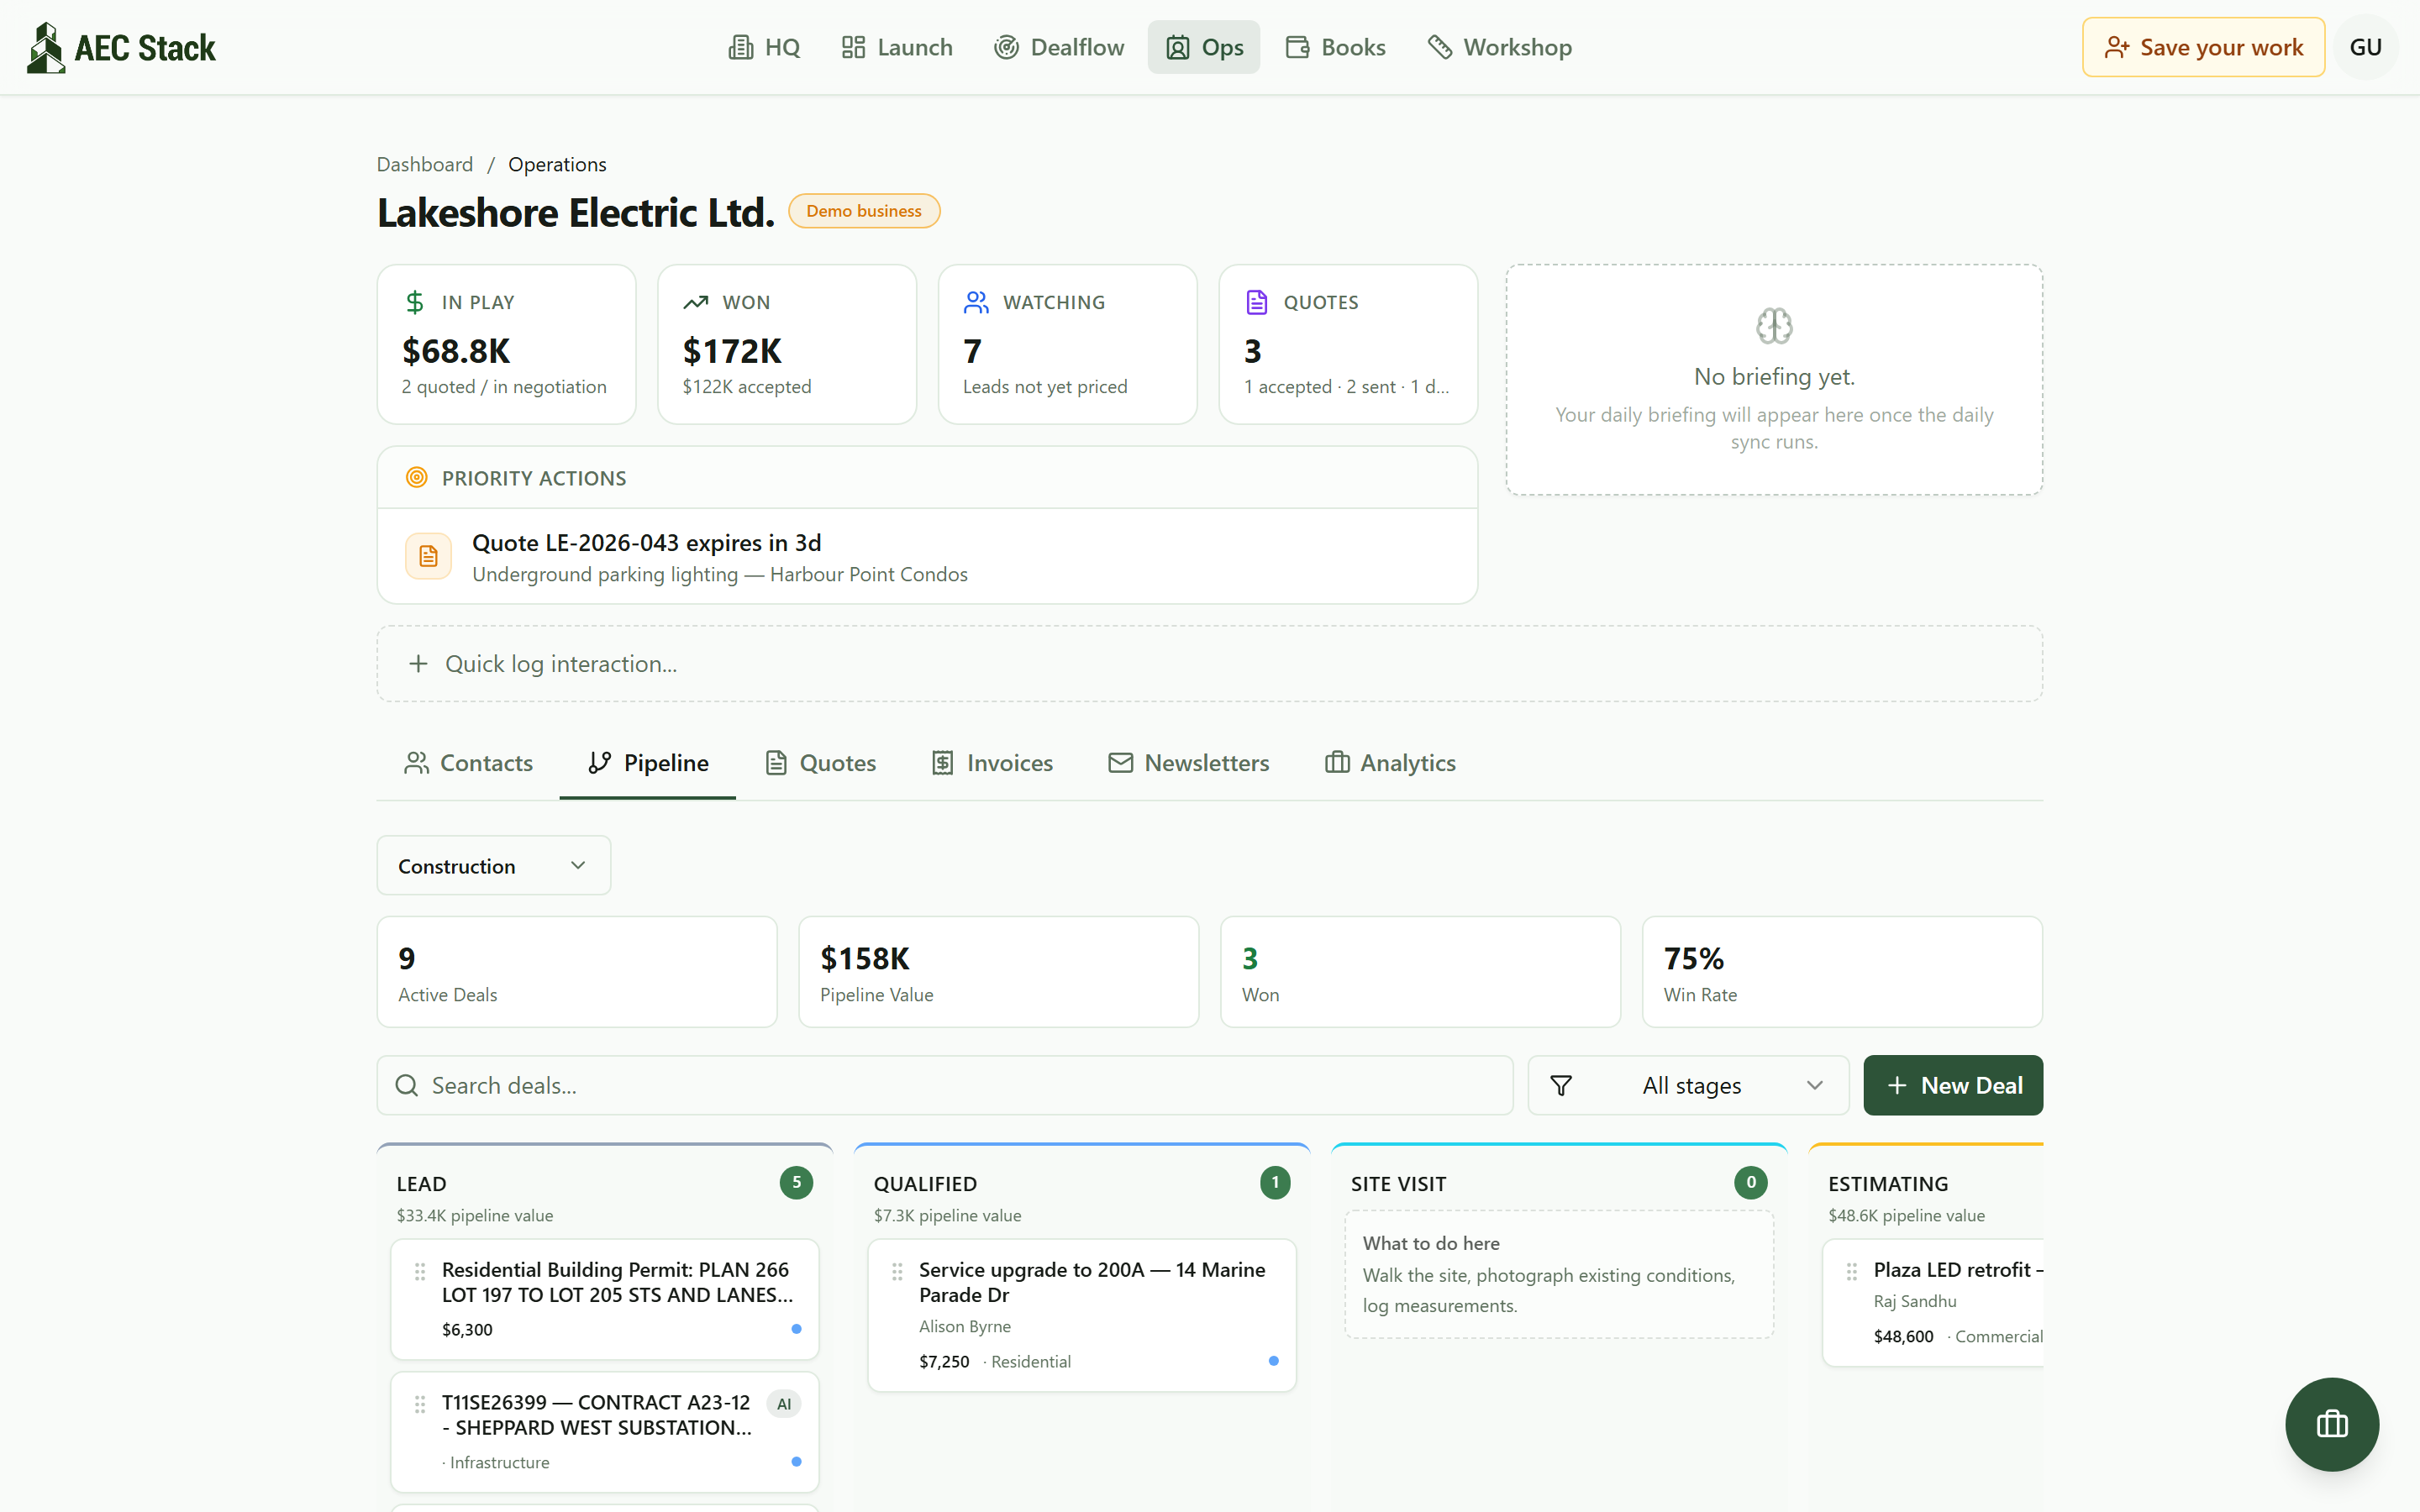
Task: Click the Quotes 3 stat card
Action: (x=1348, y=344)
